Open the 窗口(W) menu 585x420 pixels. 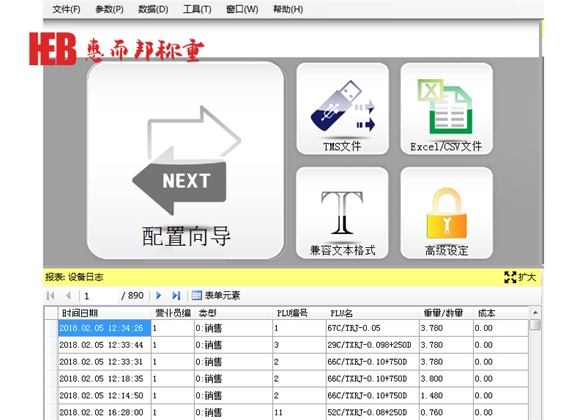pos(242,9)
